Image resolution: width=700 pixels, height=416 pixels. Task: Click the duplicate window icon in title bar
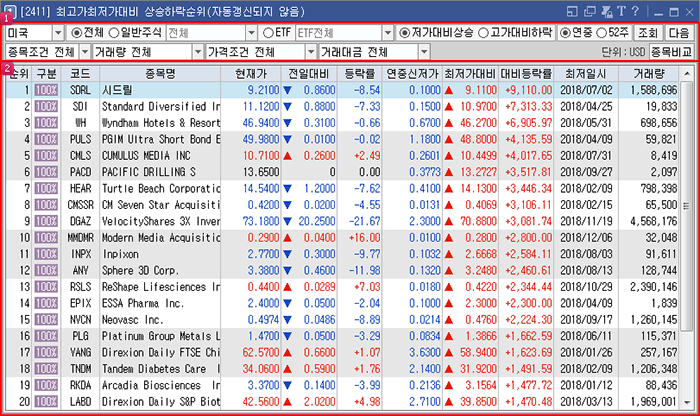tap(590, 12)
